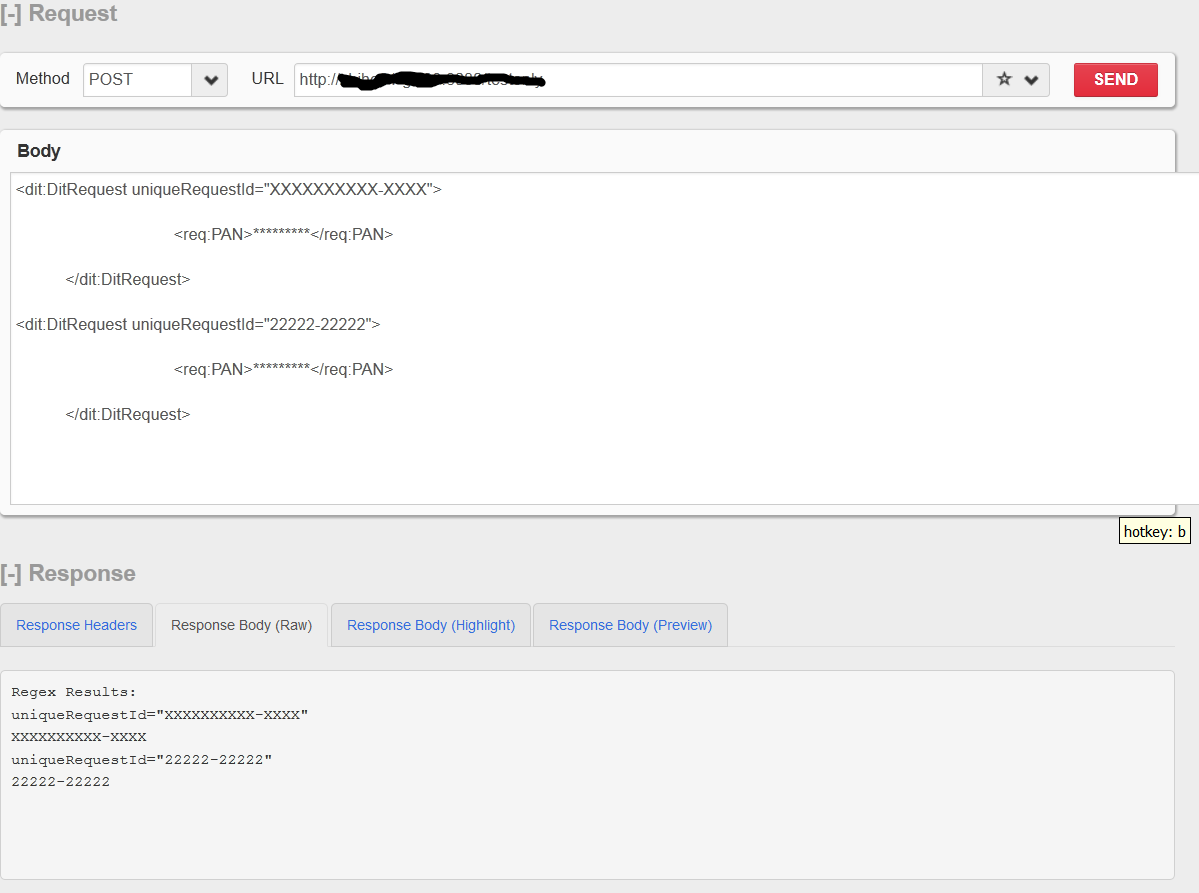Click the [-] Request title text
1199x893 pixels.
[x=60, y=14]
